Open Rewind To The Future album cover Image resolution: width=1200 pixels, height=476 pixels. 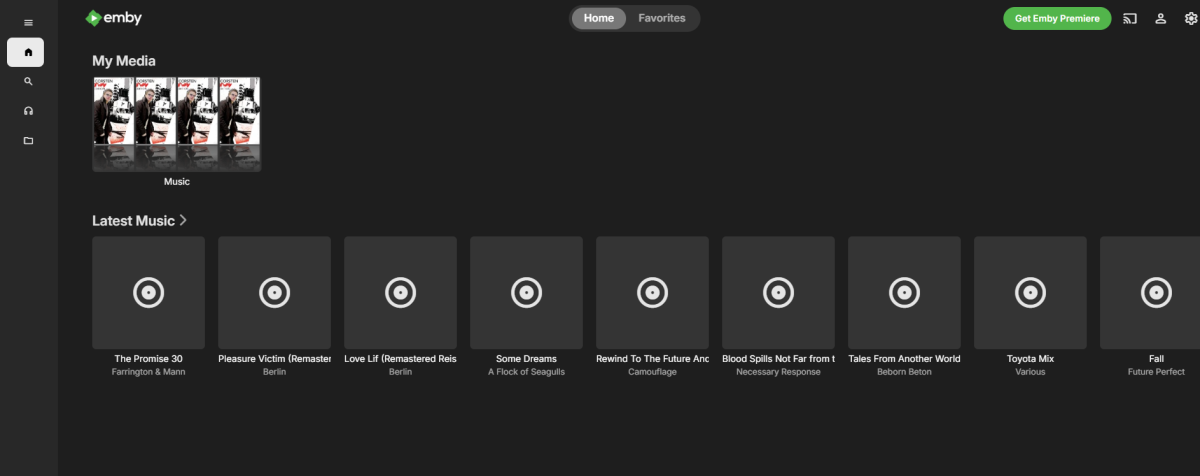point(652,292)
